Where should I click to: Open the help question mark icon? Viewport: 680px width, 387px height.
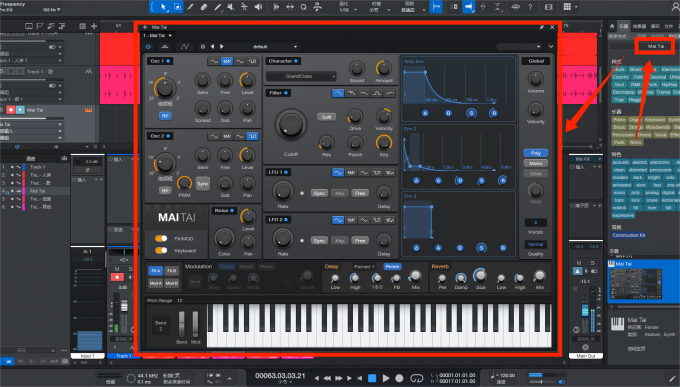530,7
